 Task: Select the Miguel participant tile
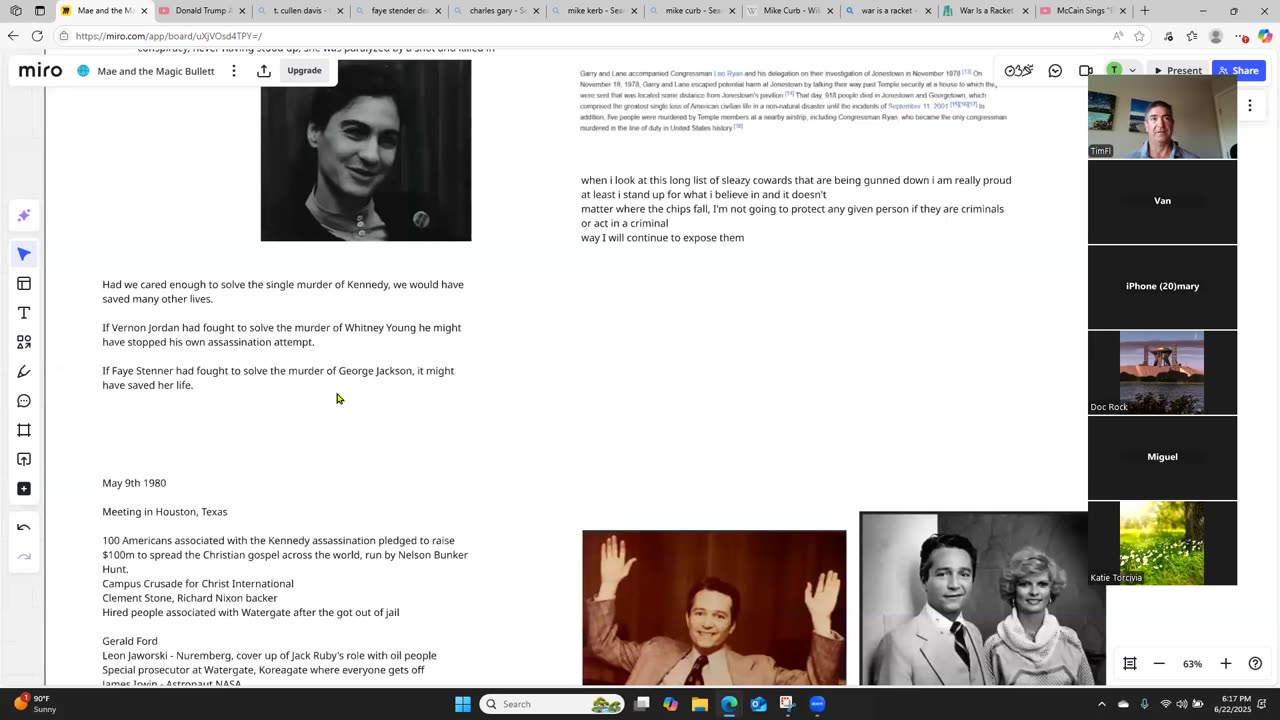click(x=1162, y=457)
